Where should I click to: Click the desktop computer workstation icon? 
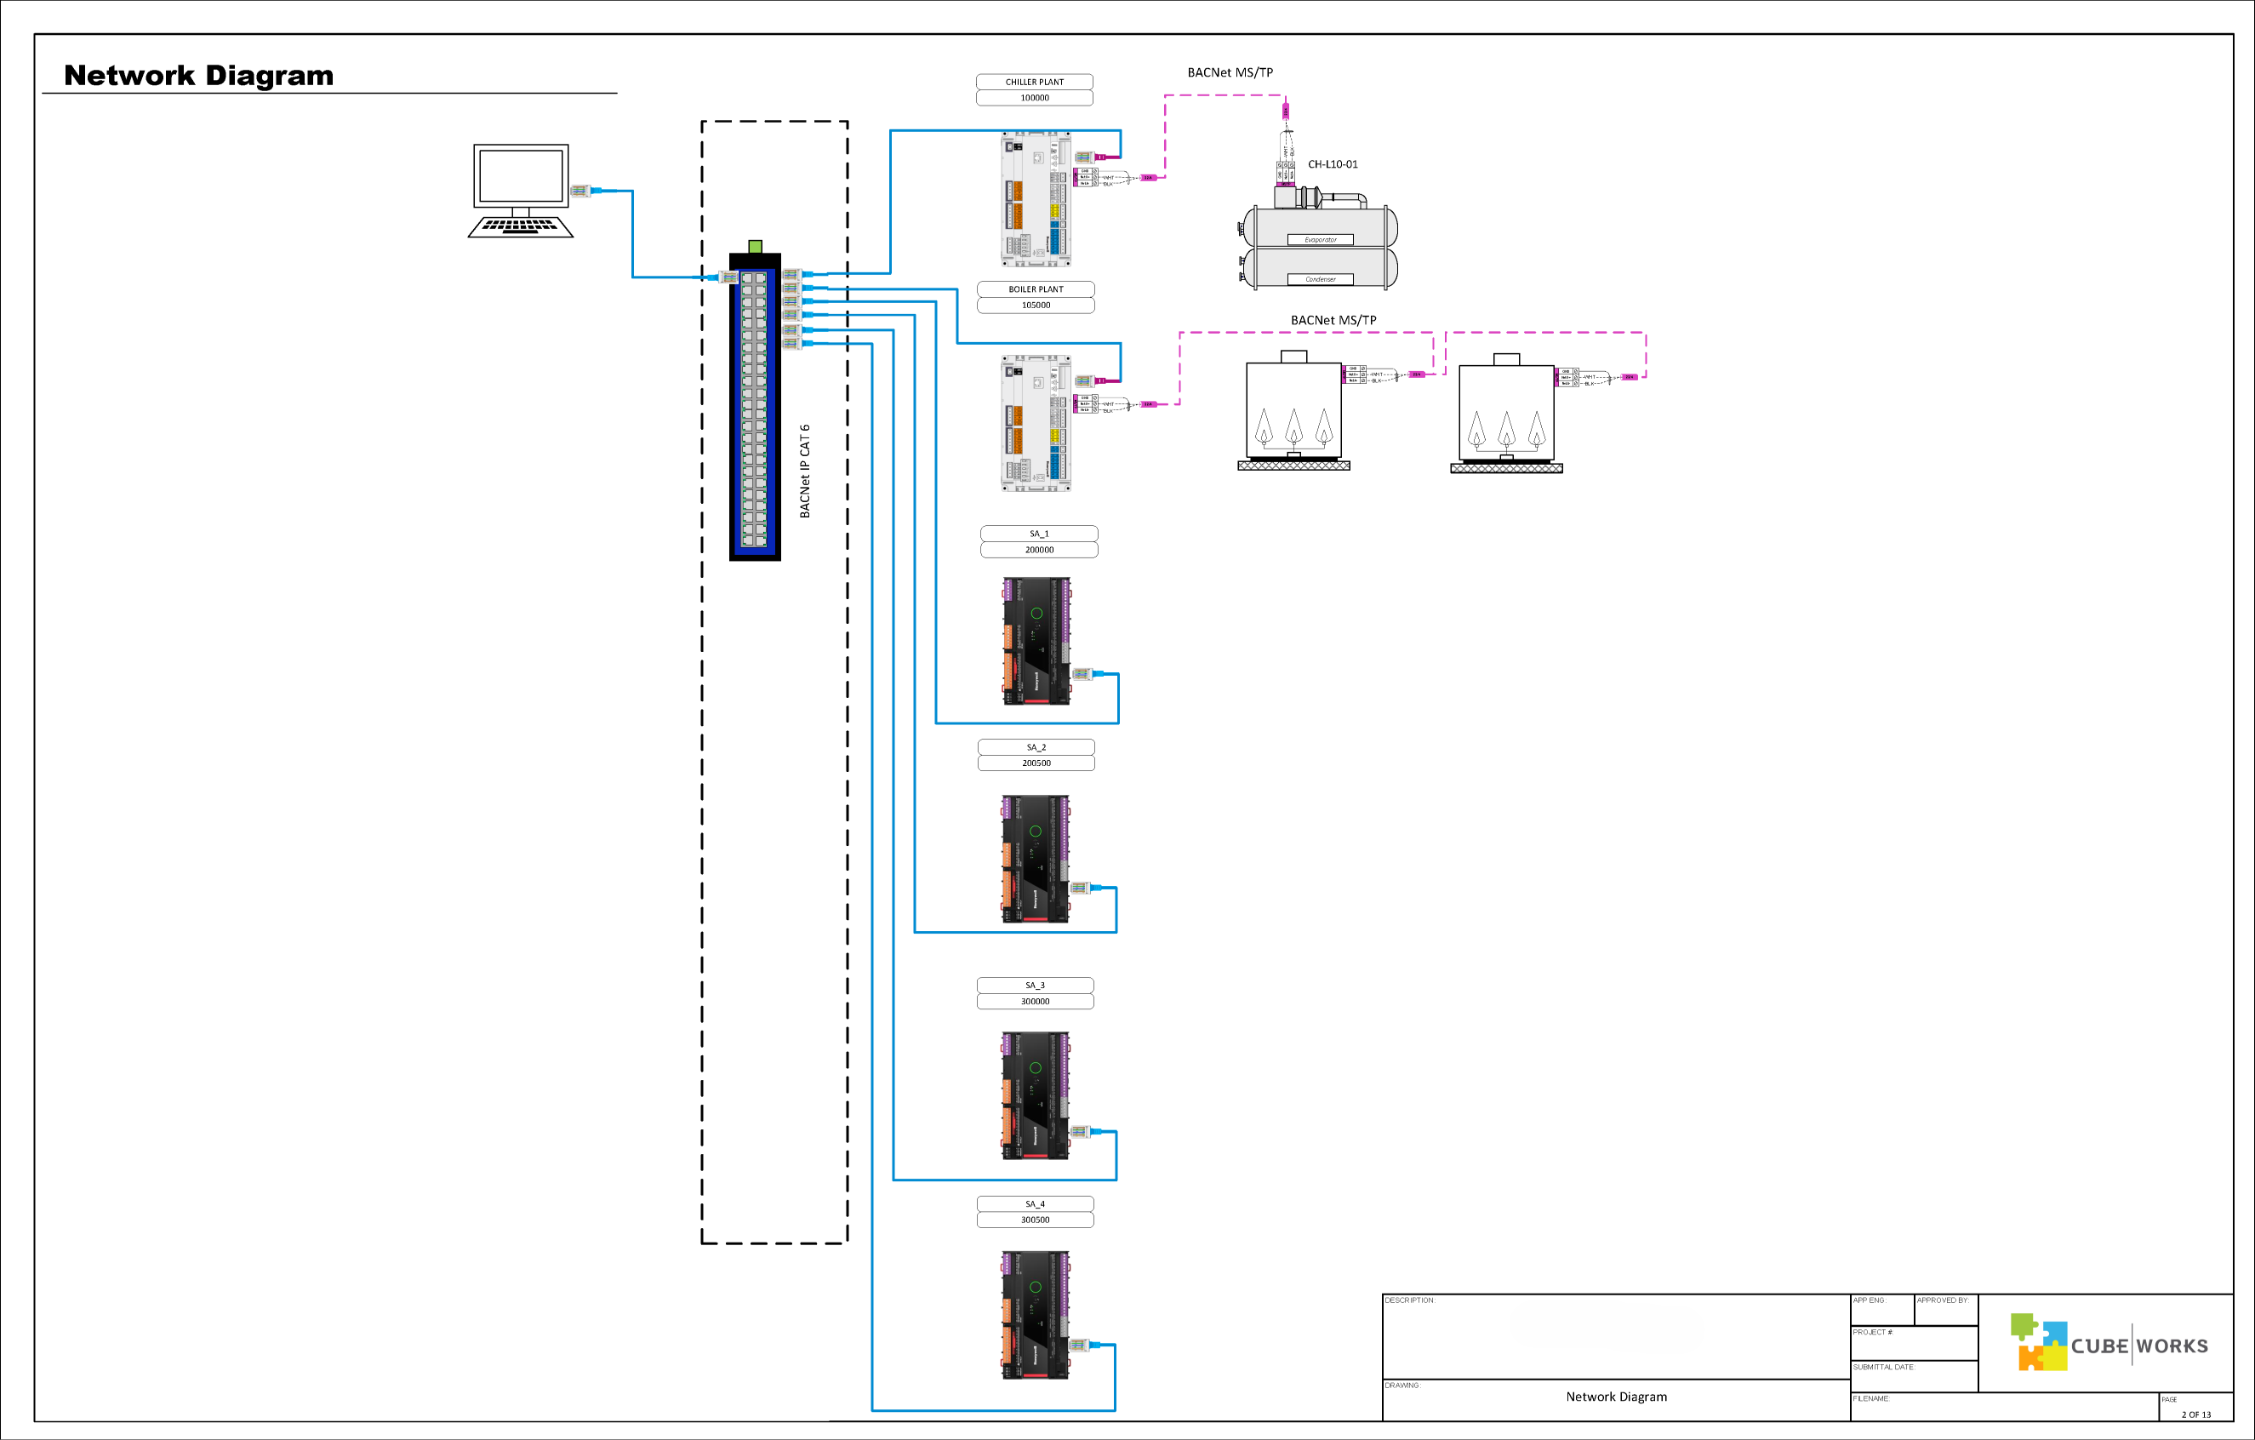[520, 190]
